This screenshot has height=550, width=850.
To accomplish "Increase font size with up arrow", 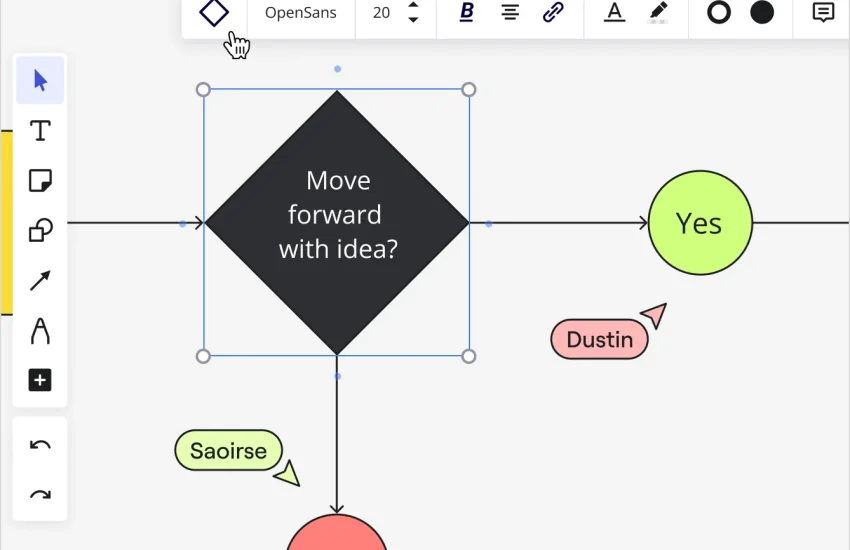I will pyautogui.click(x=413, y=6).
